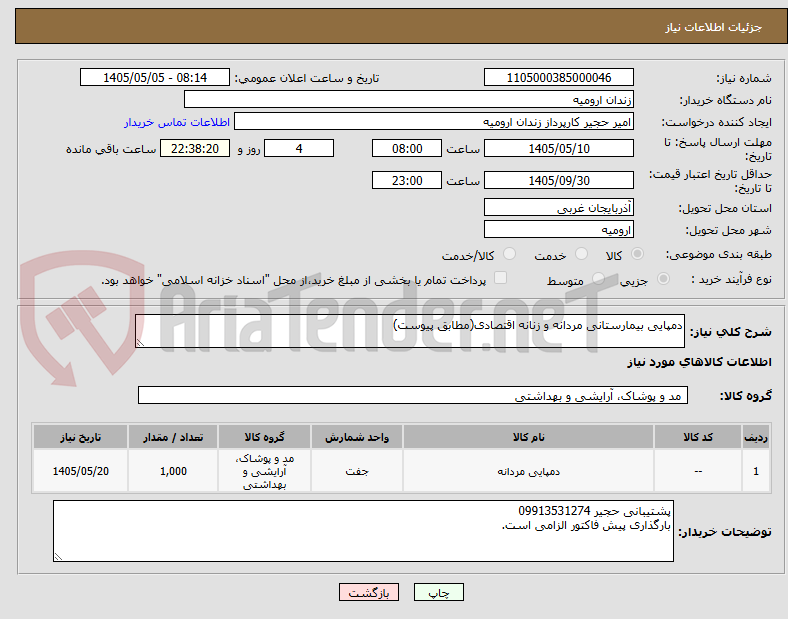The height and width of the screenshot is (619, 788).
Task: Click the دمپایی مردانه item name cell
Action: tap(528, 471)
